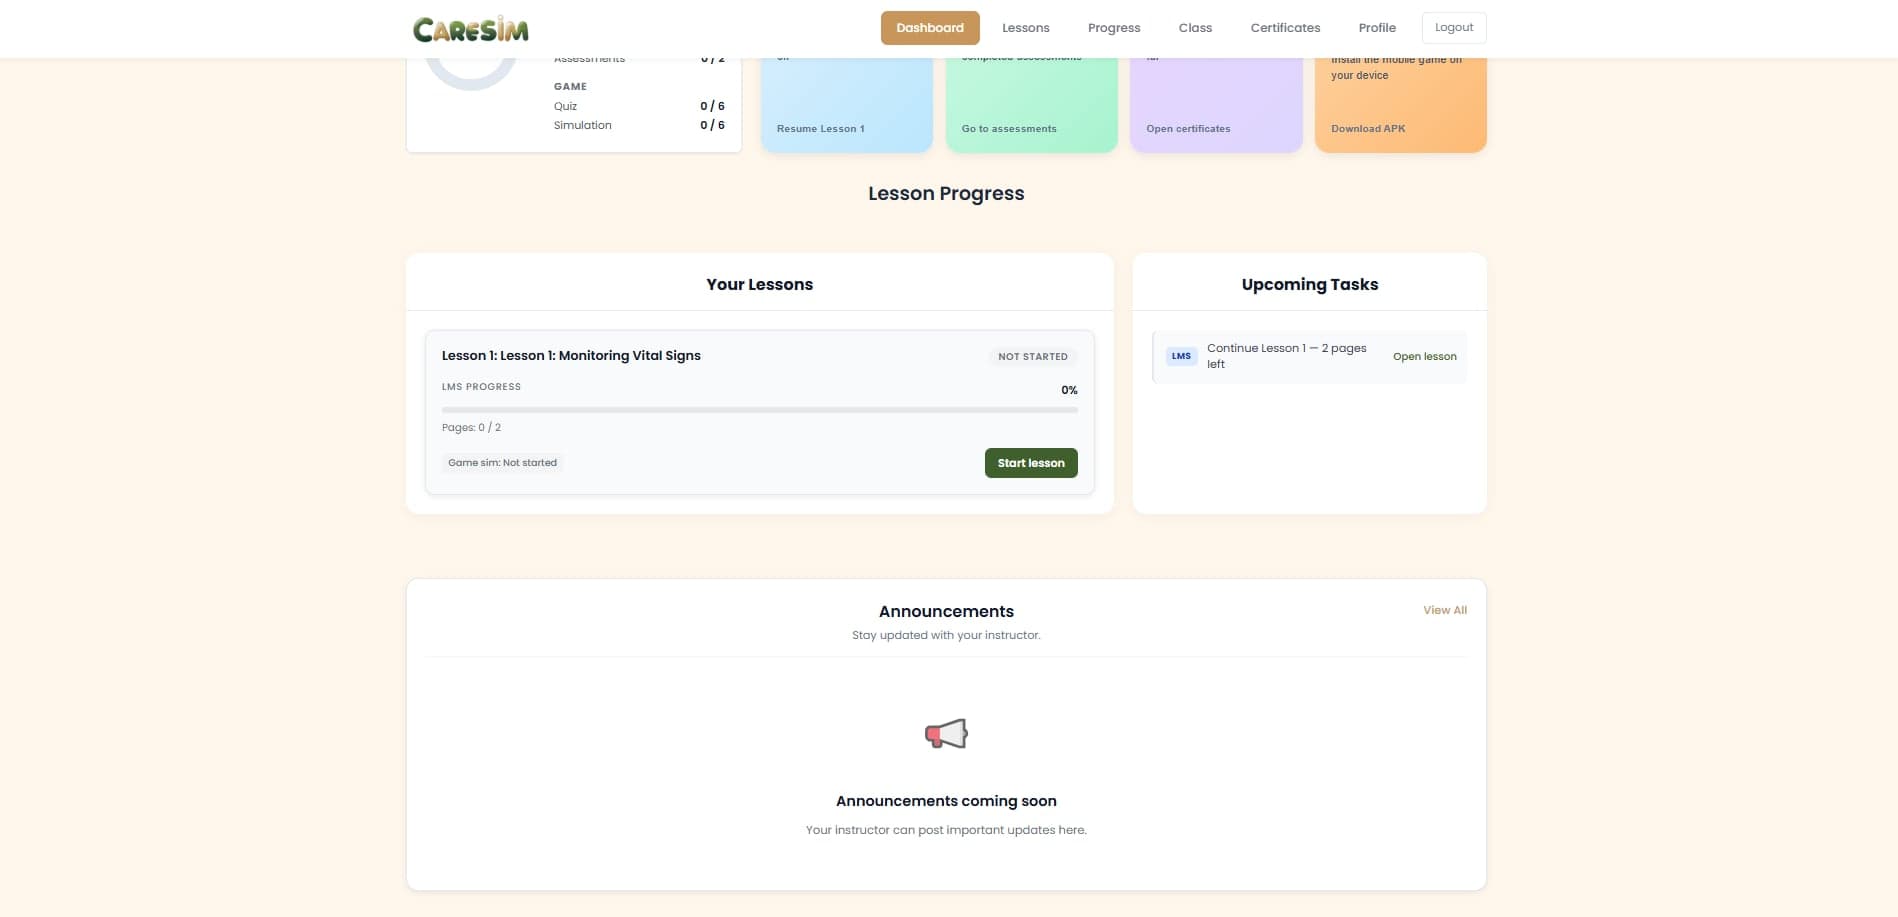Screen dimensions: 1898x917
Task: Open the Class tab
Action: pos(1194,27)
